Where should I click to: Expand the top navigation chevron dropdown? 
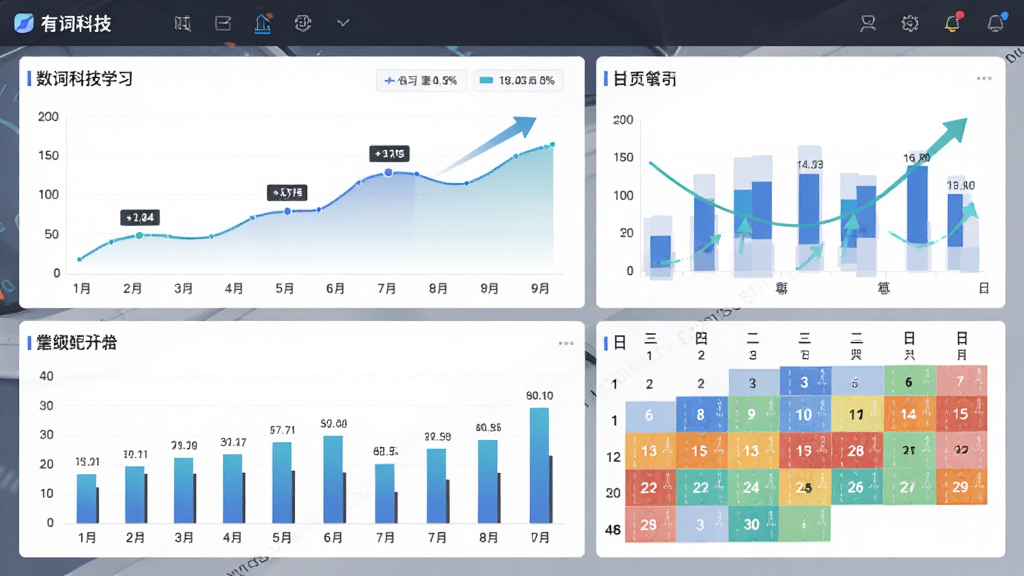tap(343, 24)
